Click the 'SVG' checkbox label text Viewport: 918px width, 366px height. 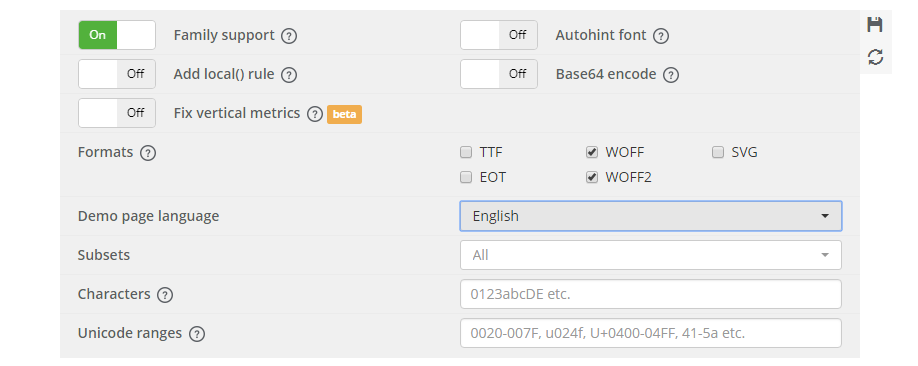pos(744,153)
